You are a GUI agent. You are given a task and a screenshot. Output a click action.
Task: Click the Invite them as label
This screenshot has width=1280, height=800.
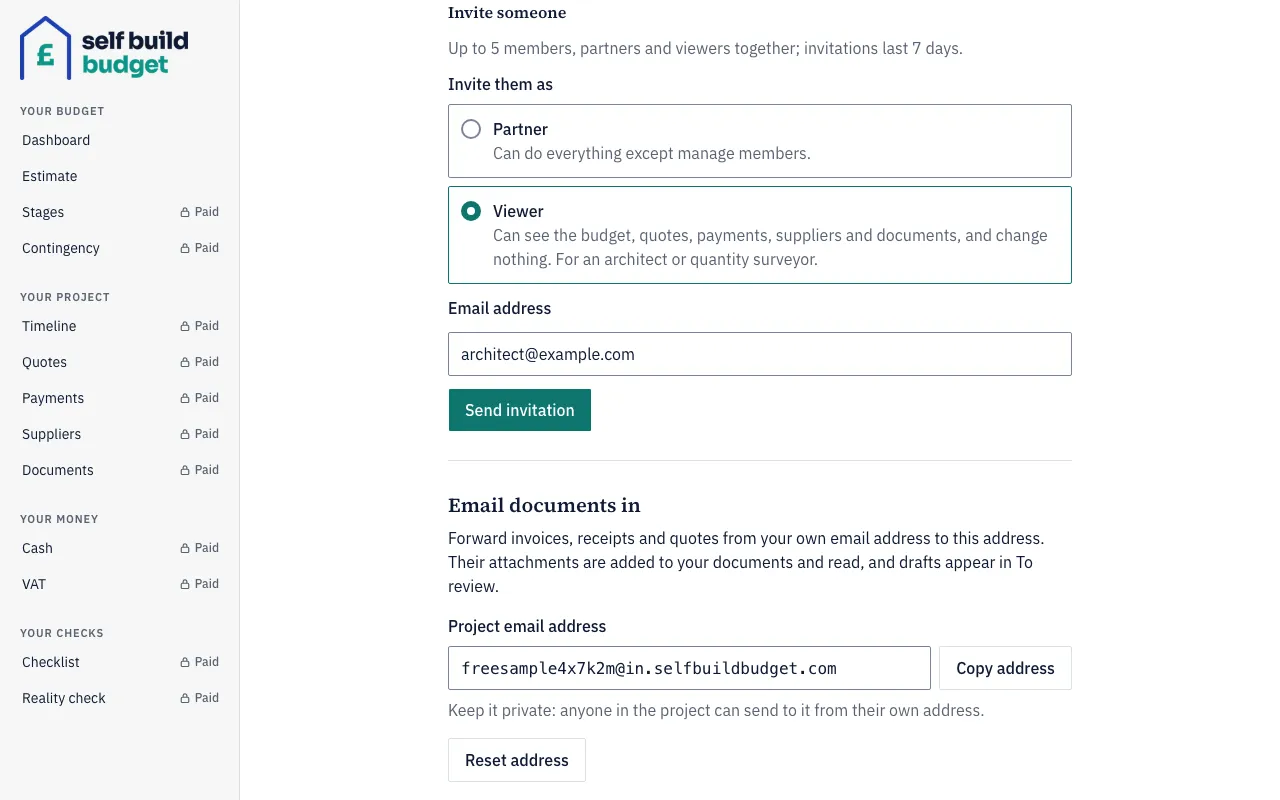(x=500, y=84)
